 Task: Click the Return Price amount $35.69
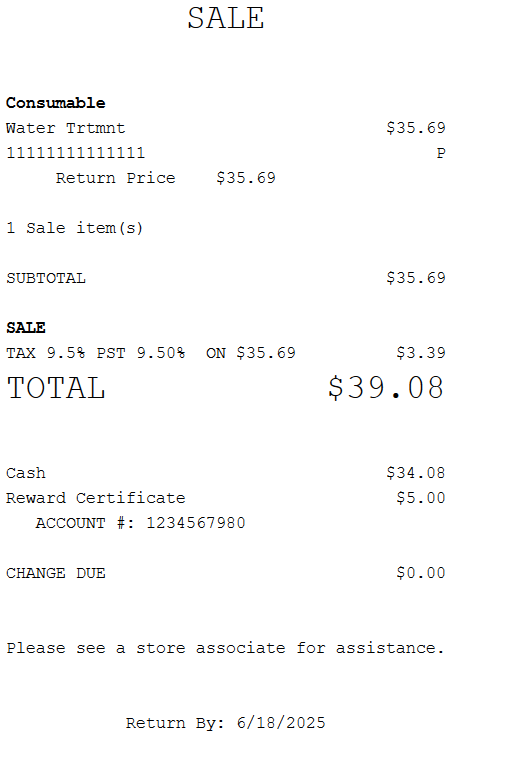tap(246, 178)
